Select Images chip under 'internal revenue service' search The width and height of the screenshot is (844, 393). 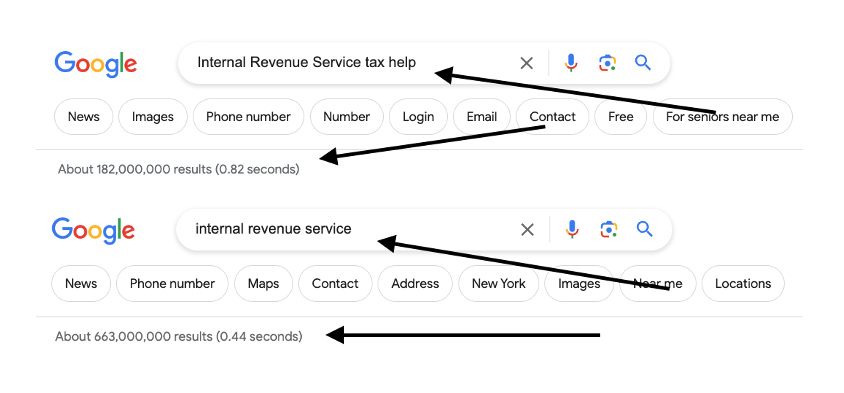(579, 284)
